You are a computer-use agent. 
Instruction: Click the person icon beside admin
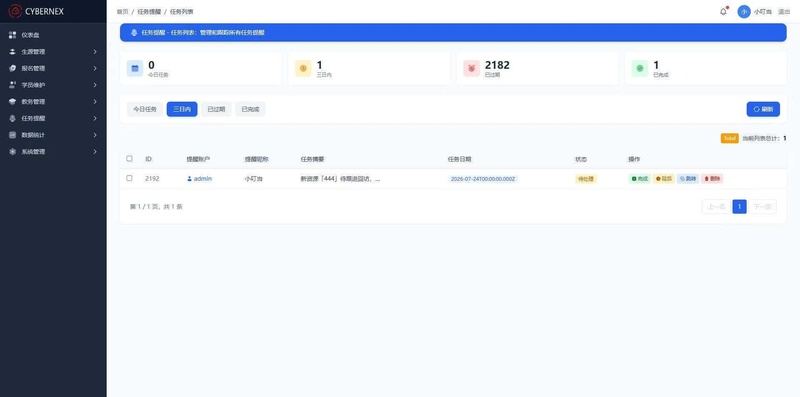coord(189,179)
